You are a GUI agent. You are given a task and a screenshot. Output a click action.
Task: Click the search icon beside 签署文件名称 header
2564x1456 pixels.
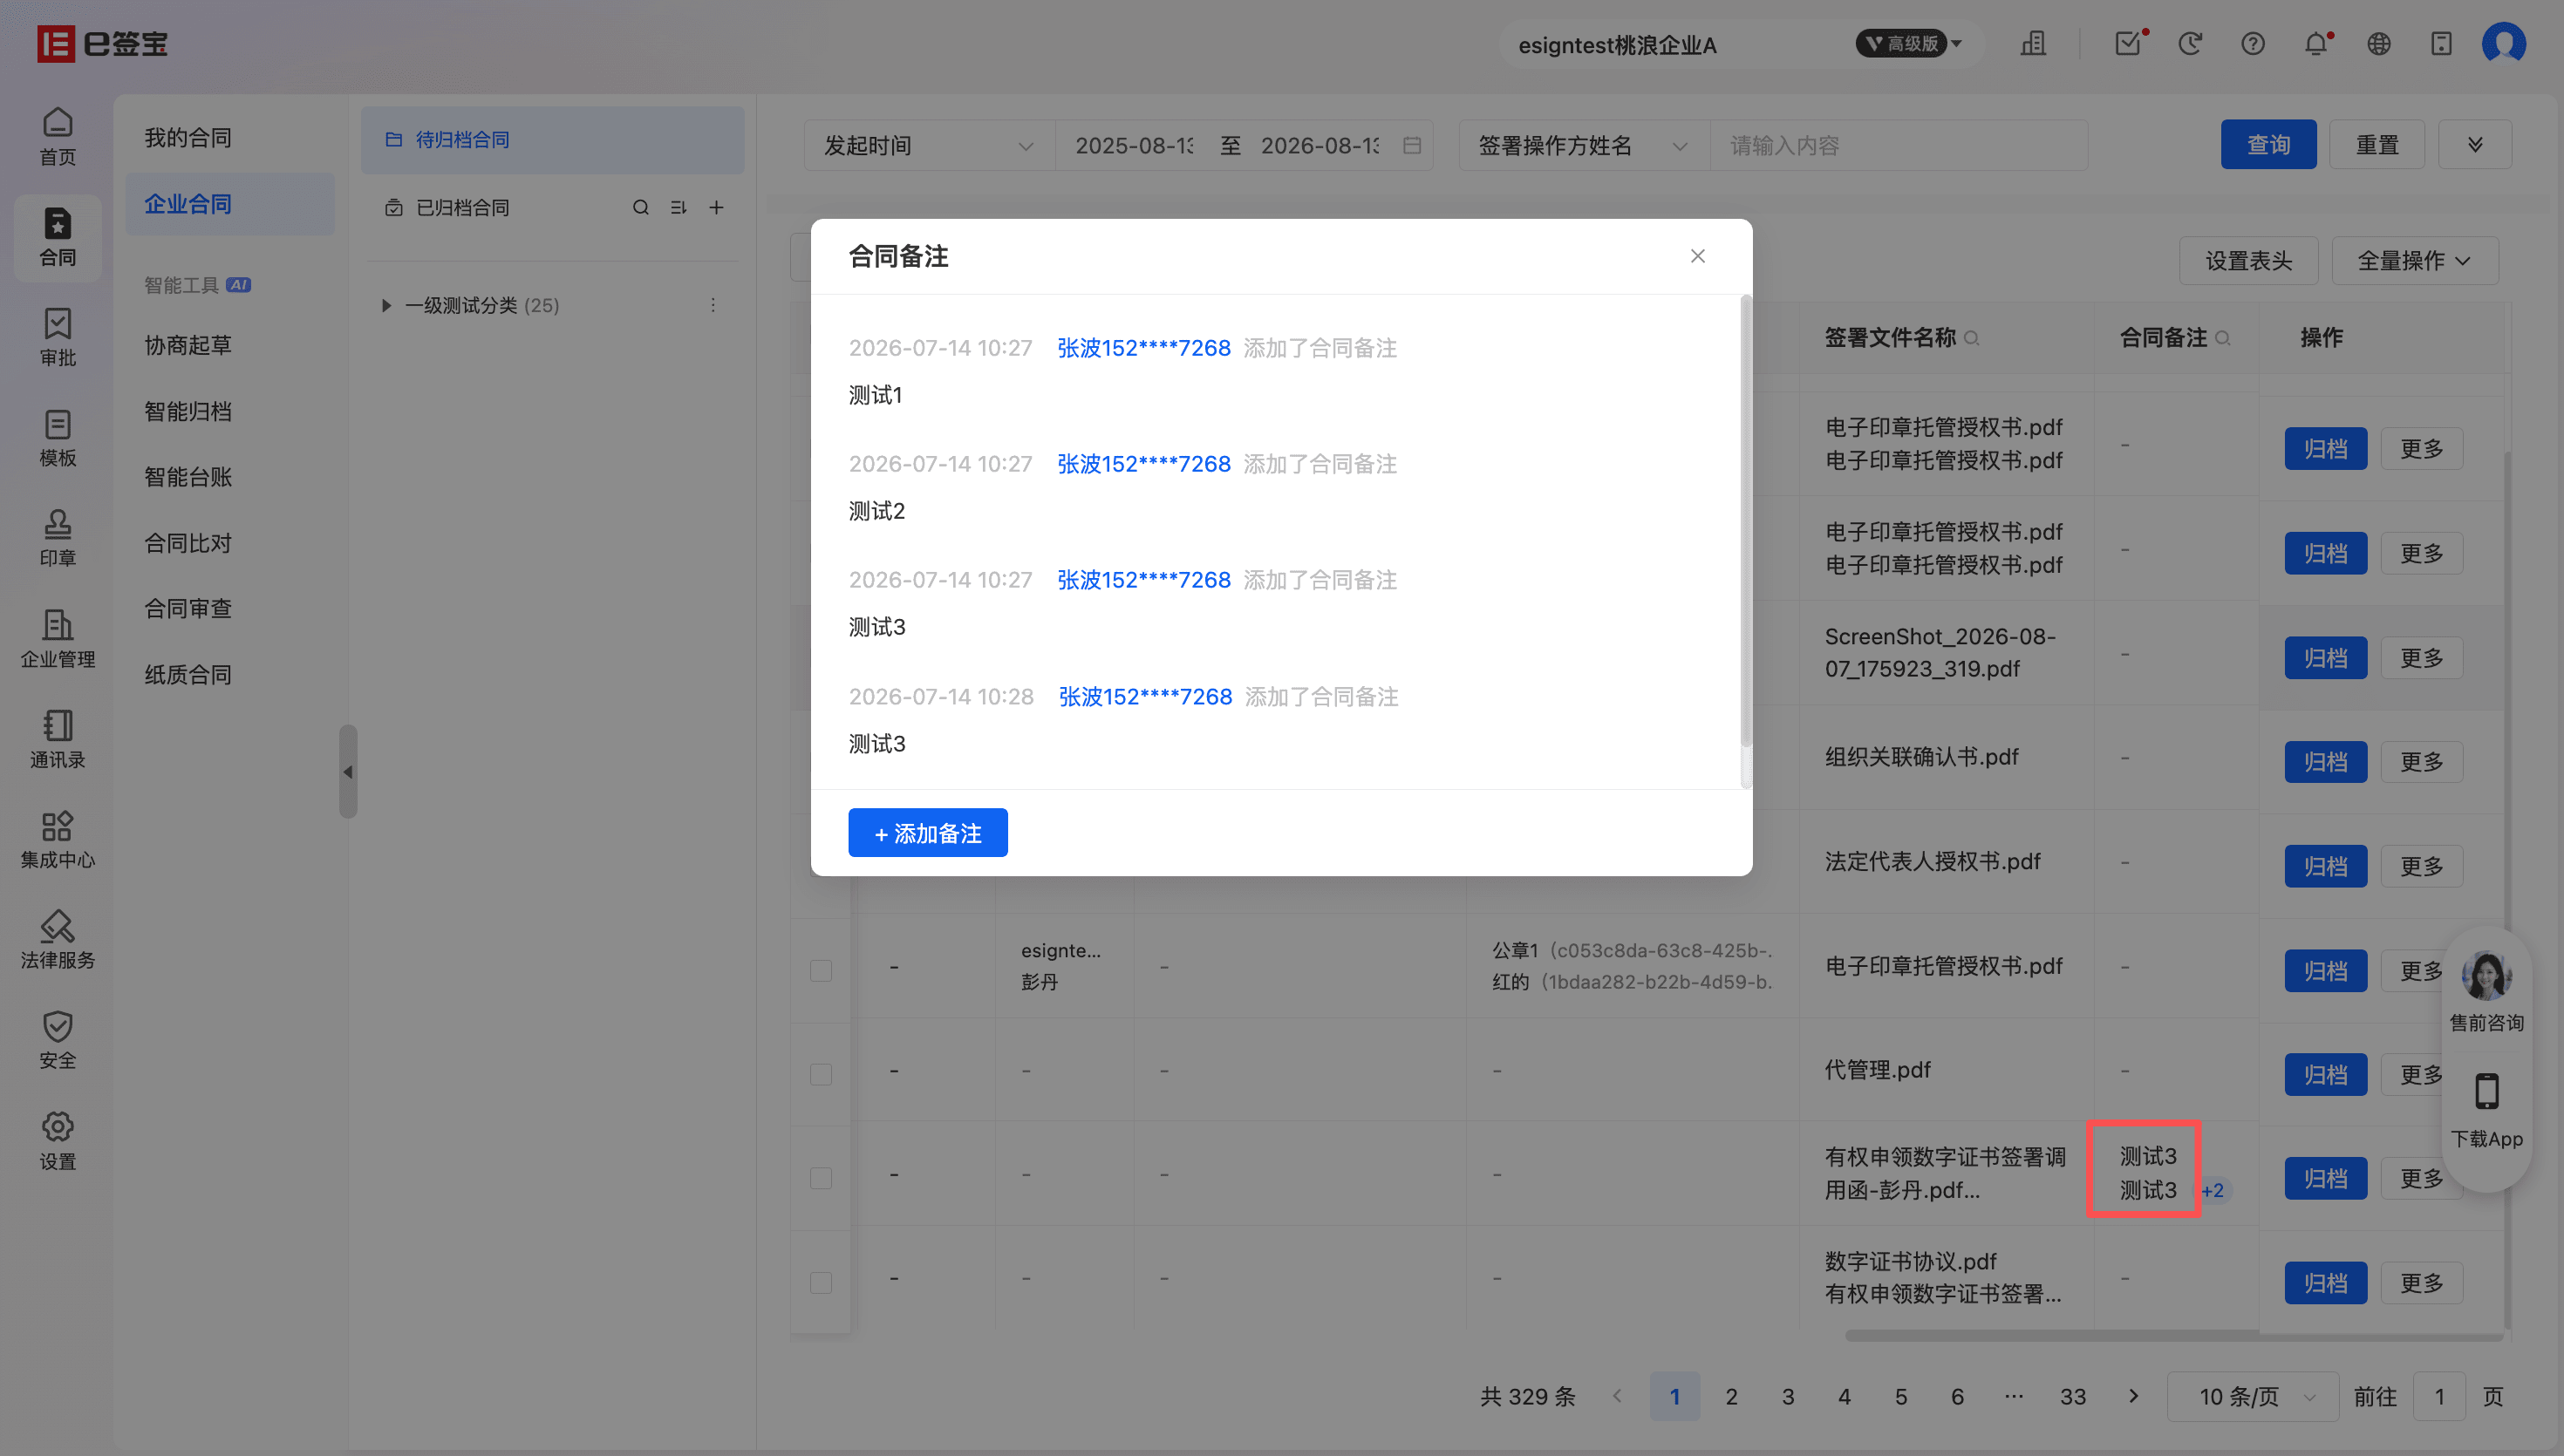(1972, 338)
